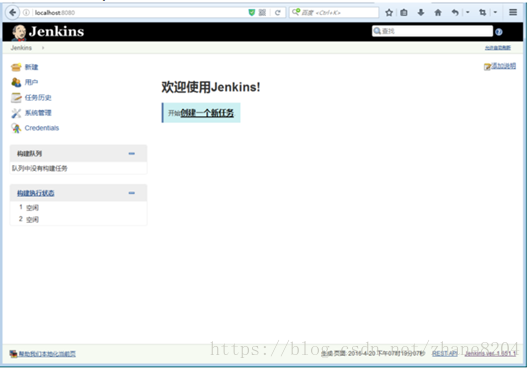Open the 新建 sidebar link
The image size is (531, 369).
pos(31,67)
